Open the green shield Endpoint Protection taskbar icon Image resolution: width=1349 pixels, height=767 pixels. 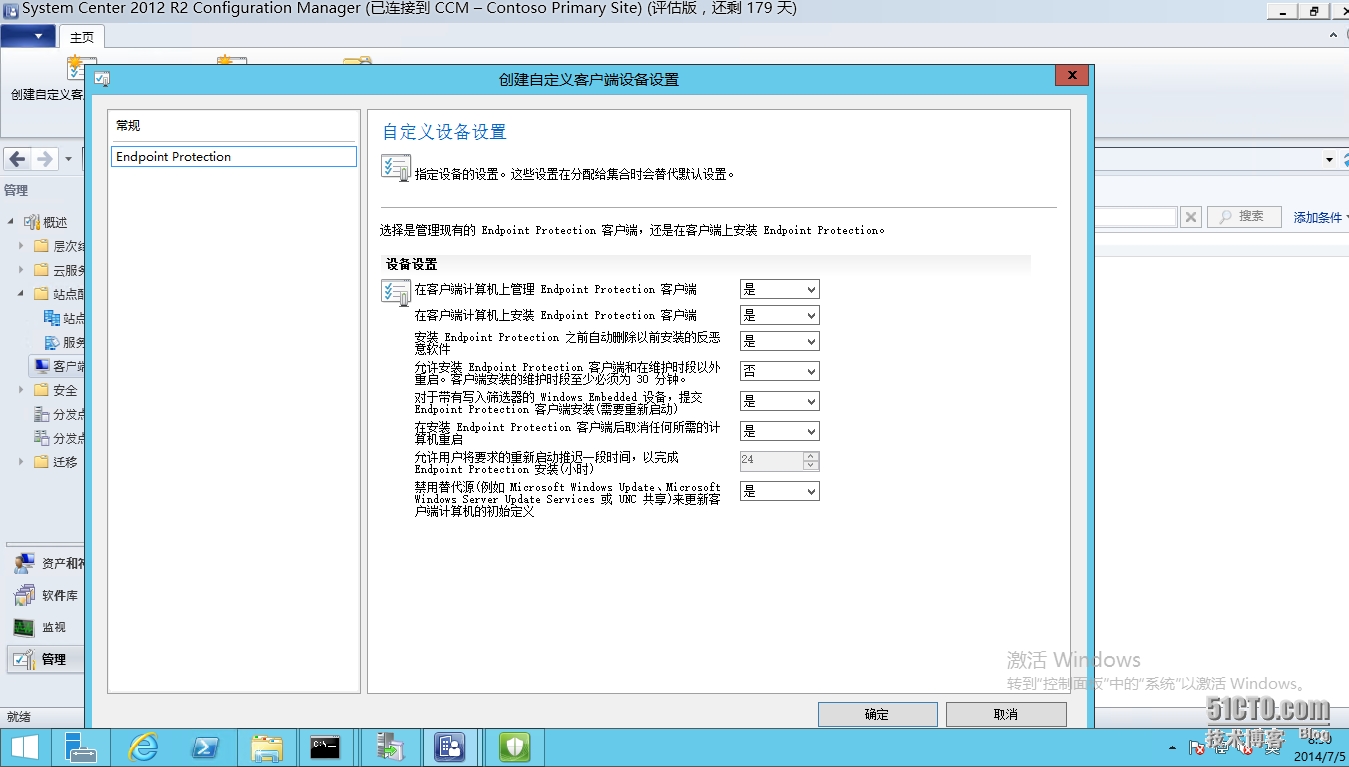pos(514,748)
